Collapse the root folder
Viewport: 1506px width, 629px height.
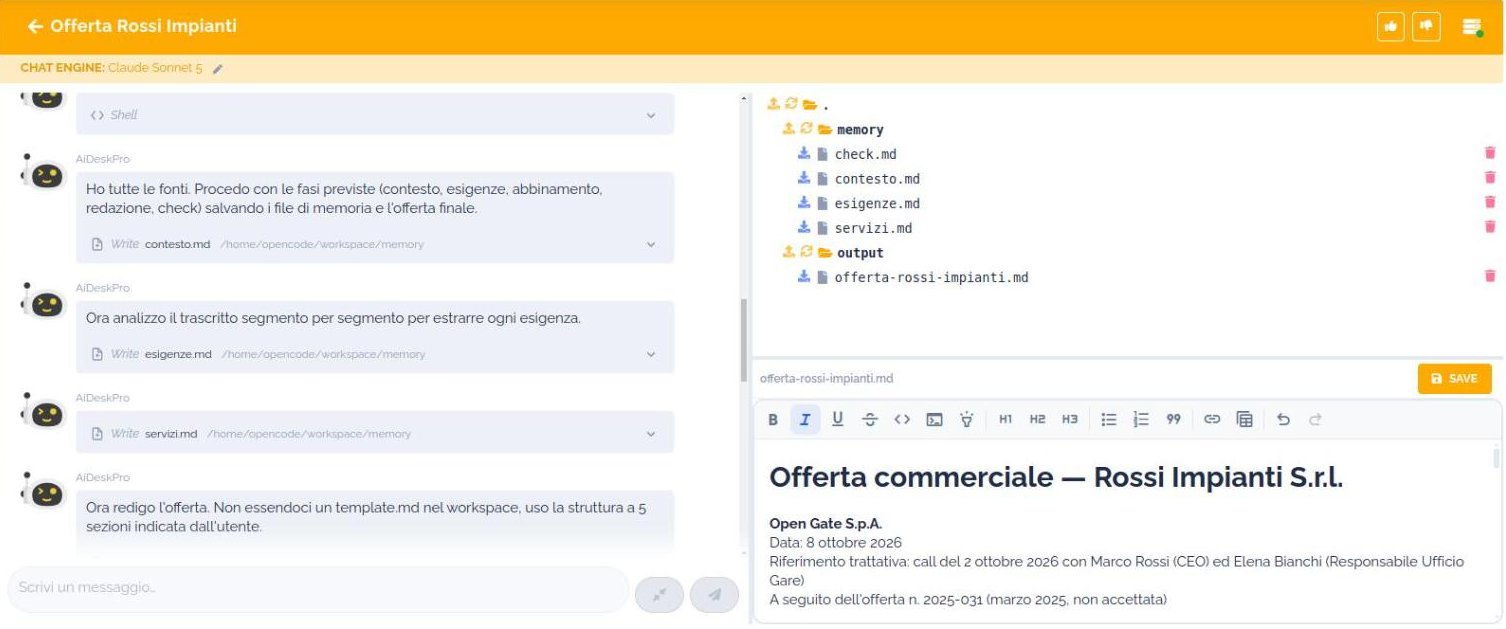pyautogui.click(x=810, y=104)
